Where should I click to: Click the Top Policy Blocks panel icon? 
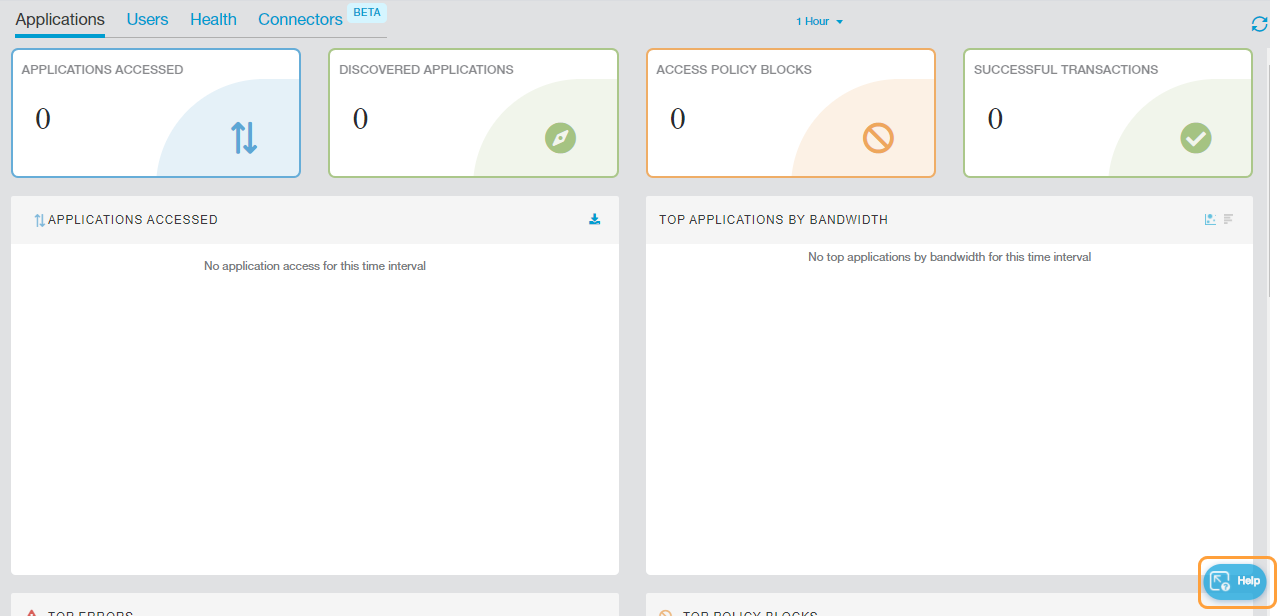666,613
